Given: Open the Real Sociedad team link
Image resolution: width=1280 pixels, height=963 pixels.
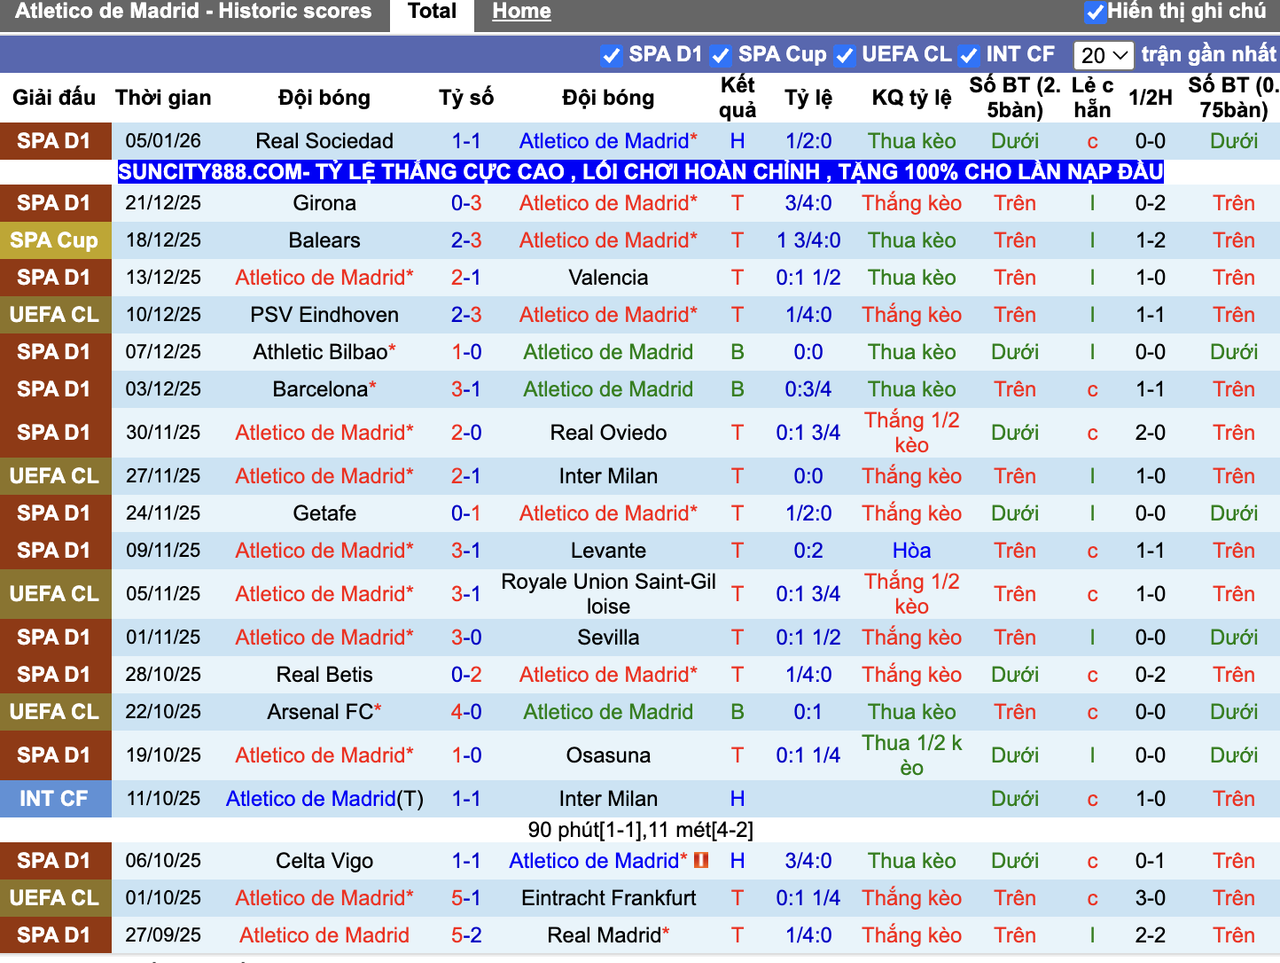Looking at the screenshot, I should click(324, 141).
